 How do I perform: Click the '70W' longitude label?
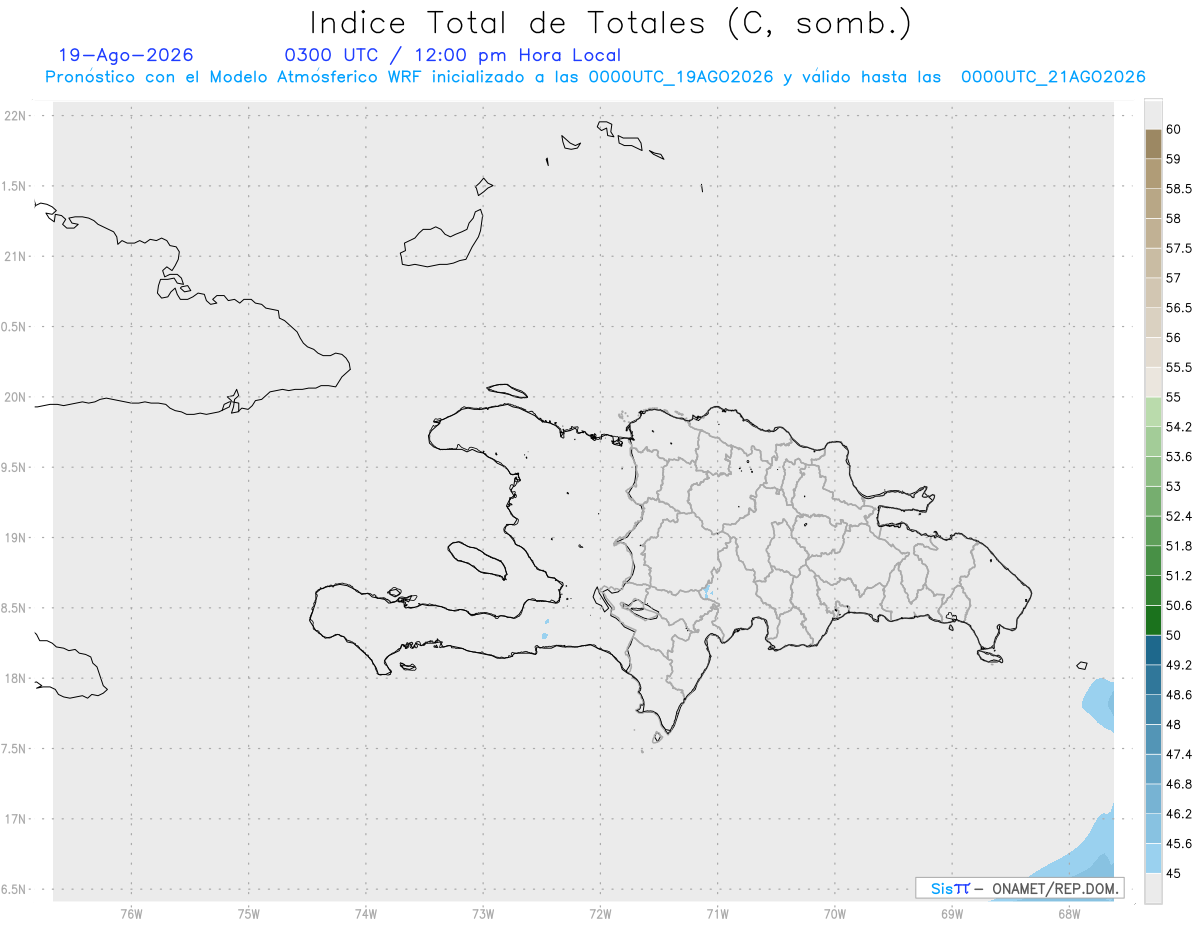835,914
